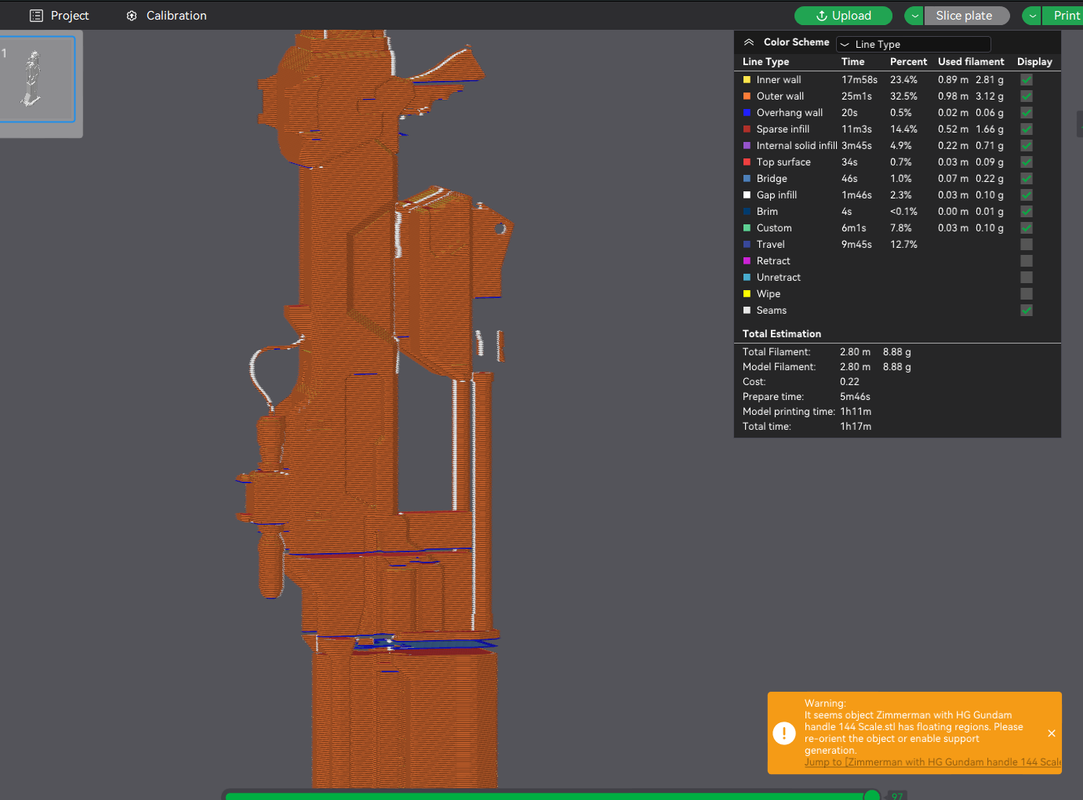The width and height of the screenshot is (1083, 800).
Task: Click the yellow Wipe color swatch
Action: pyautogui.click(x=747, y=294)
